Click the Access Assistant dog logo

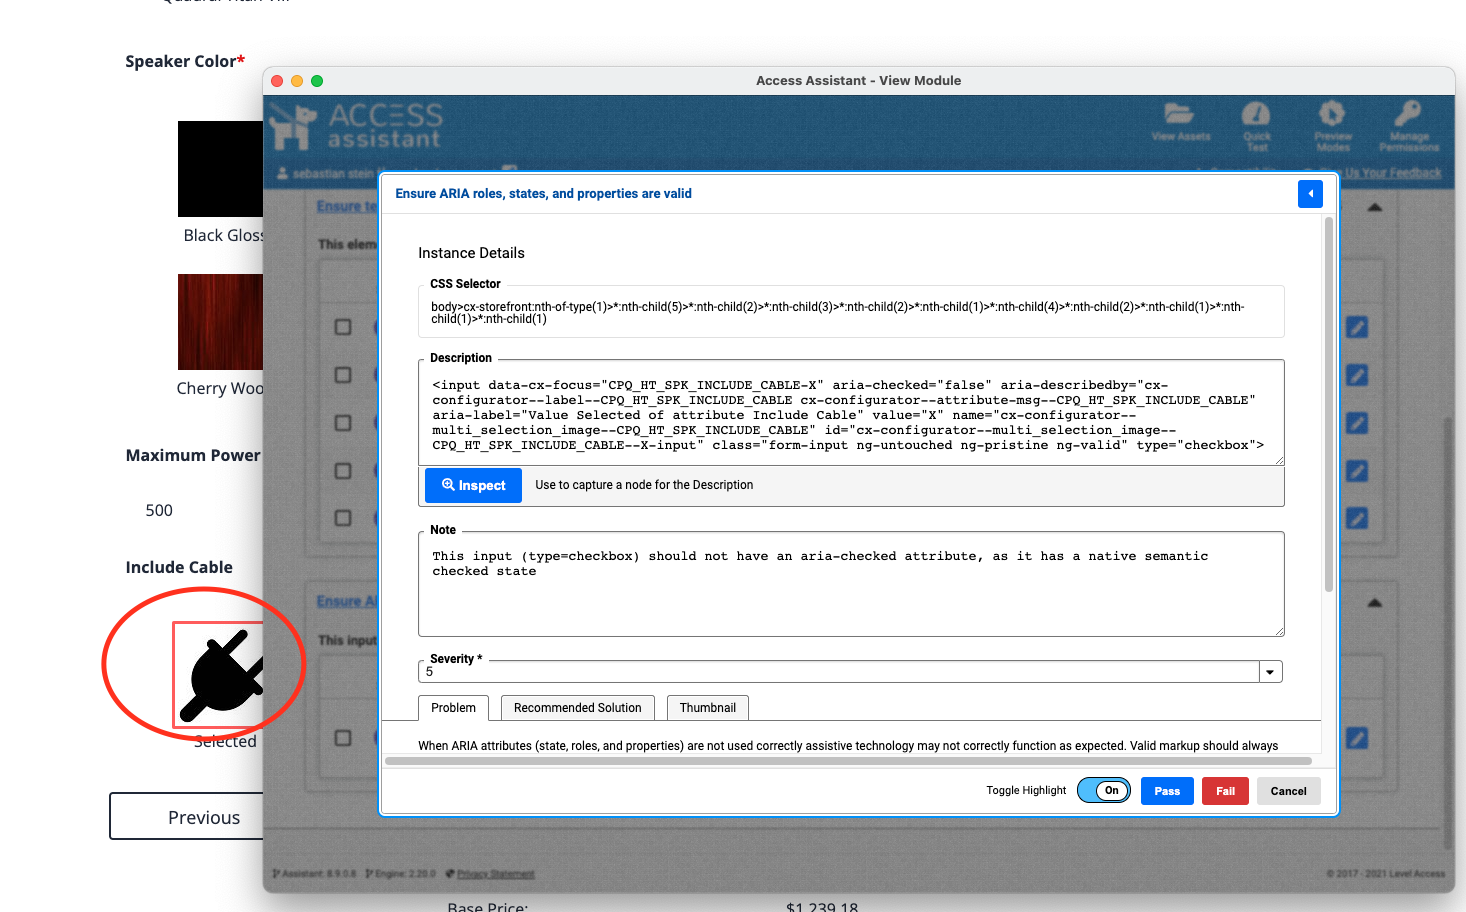pyautogui.click(x=291, y=126)
